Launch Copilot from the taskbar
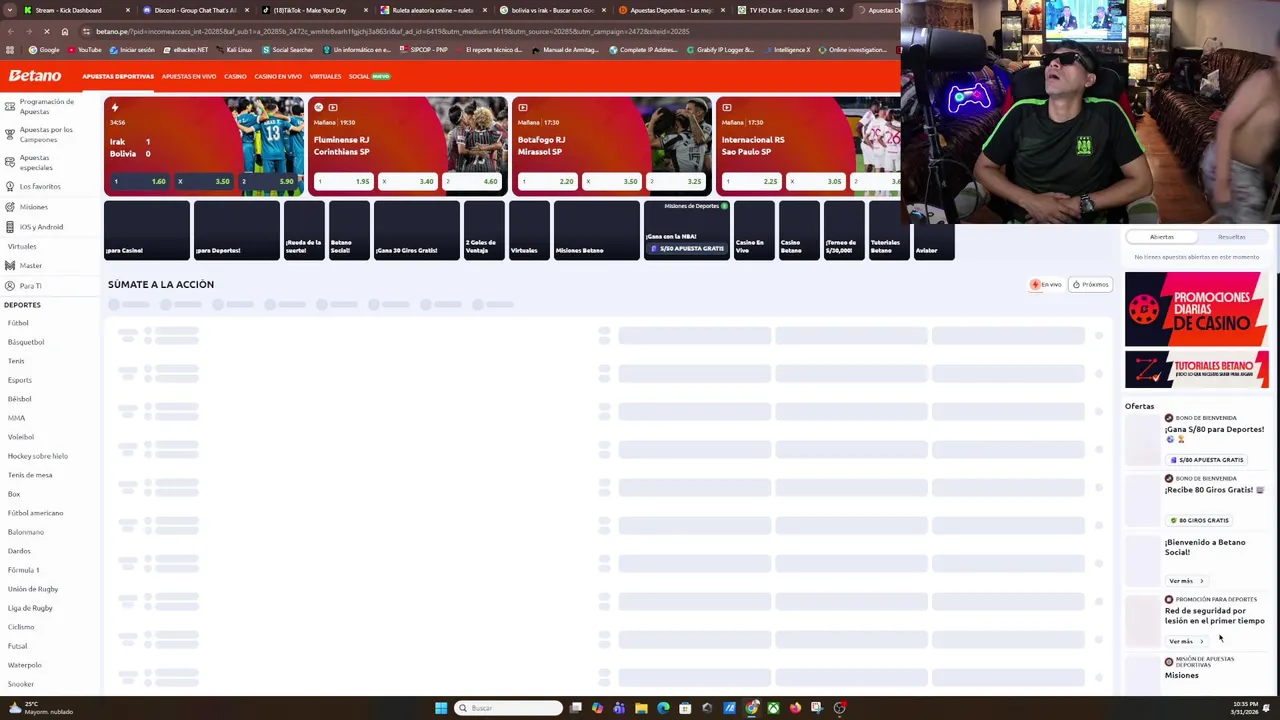 click(597, 708)
